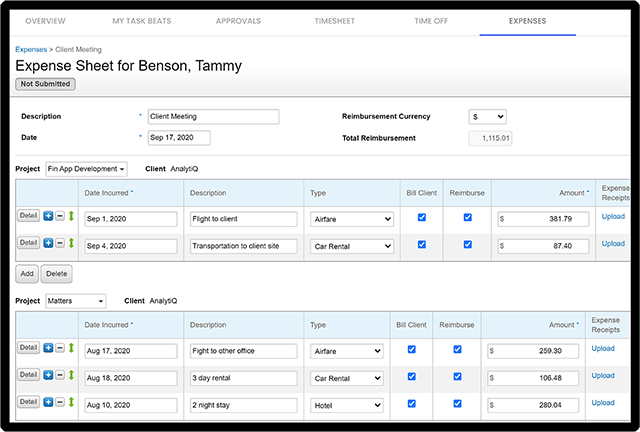Open the Matters project dropdown
Image resolution: width=640 pixels, height=432 pixels.
[76, 301]
